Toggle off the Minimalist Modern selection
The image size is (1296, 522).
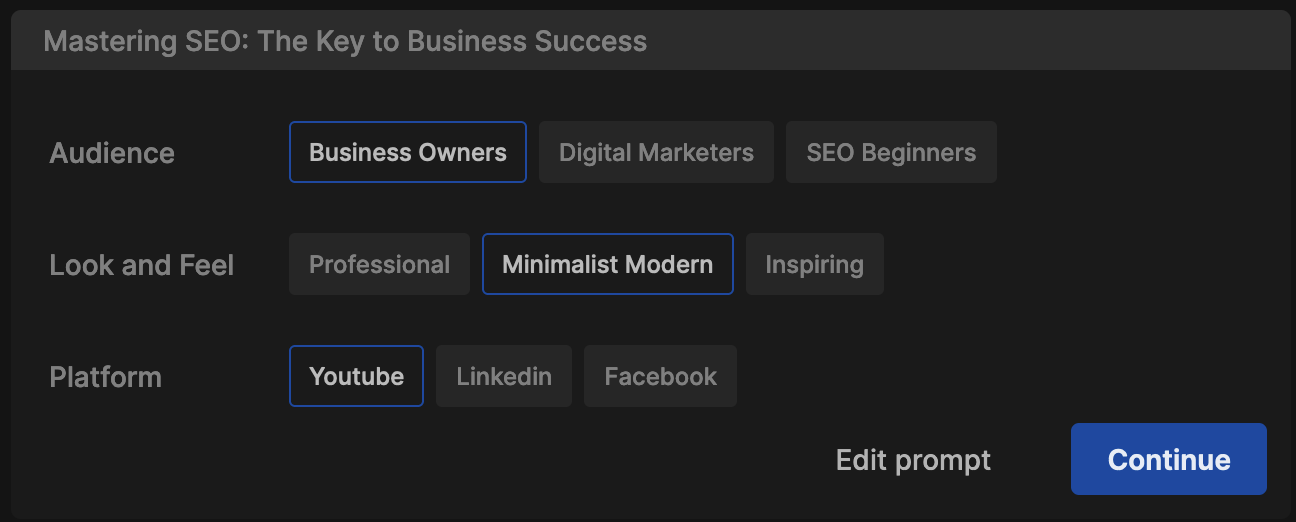pos(608,264)
